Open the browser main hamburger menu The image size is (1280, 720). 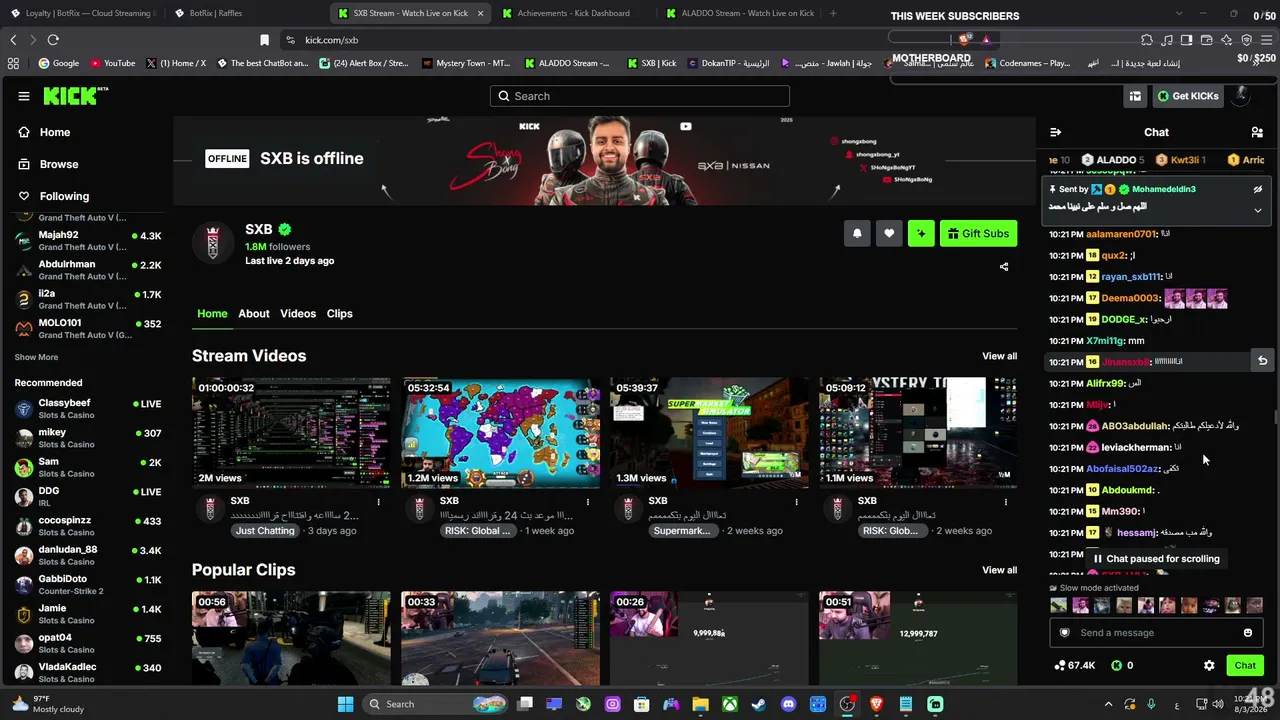pyautogui.click(x=1266, y=40)
